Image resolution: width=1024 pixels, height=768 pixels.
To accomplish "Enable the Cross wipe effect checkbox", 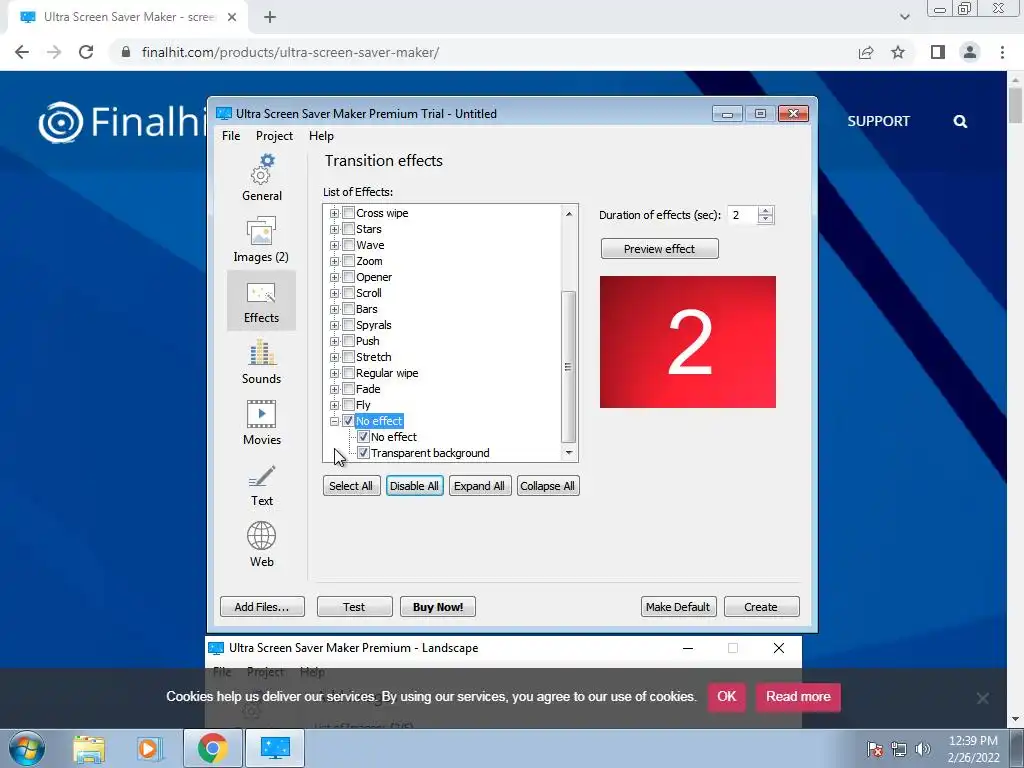I will click(349, 213).
